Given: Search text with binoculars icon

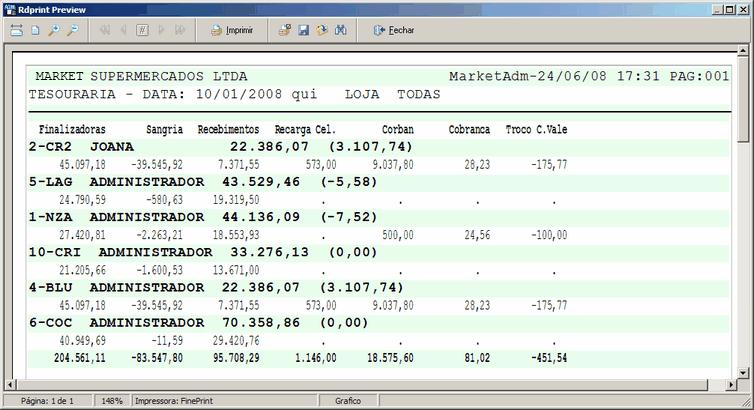Looking at the screenshot, I should [x=341, y=30].
